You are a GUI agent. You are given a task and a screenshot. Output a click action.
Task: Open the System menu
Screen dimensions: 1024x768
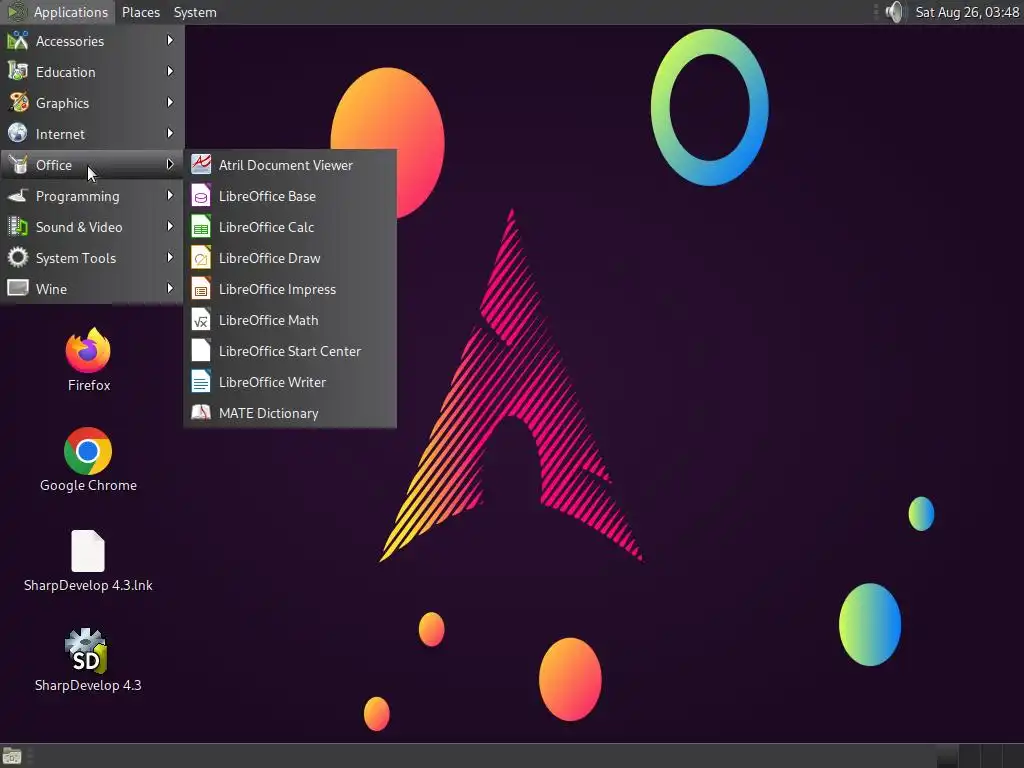[195, 12]
